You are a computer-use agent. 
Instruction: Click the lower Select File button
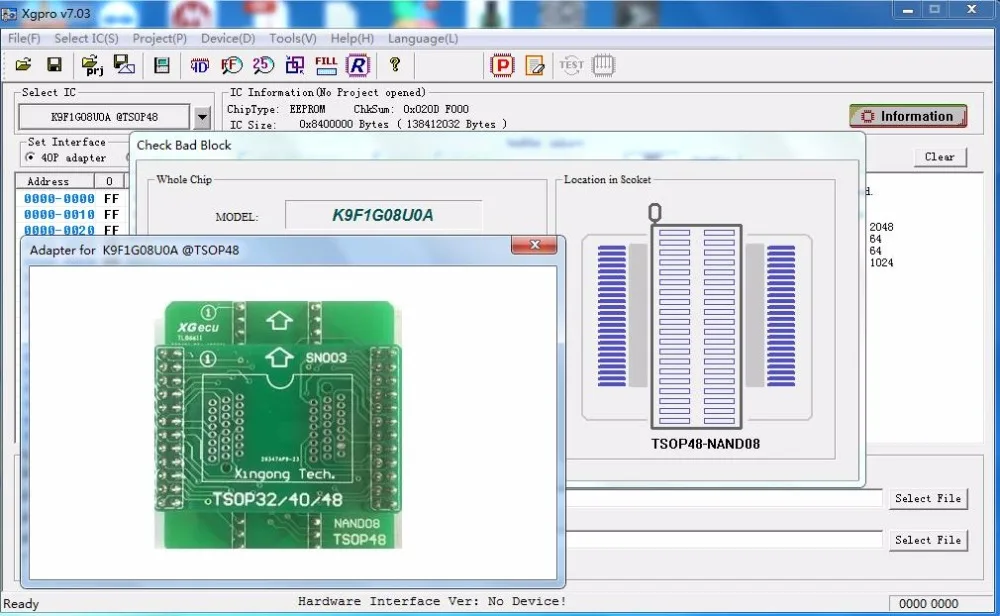[x=927, y=540]
